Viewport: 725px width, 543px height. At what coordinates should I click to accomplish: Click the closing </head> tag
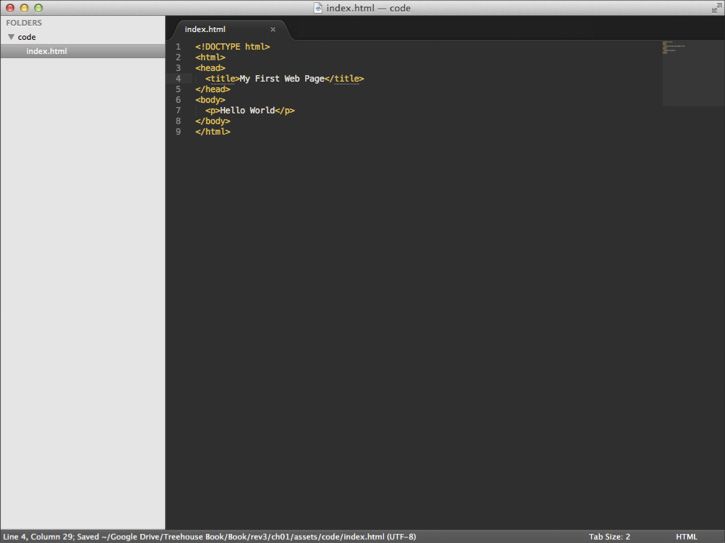pyautogui.click(x=213, y=89)
